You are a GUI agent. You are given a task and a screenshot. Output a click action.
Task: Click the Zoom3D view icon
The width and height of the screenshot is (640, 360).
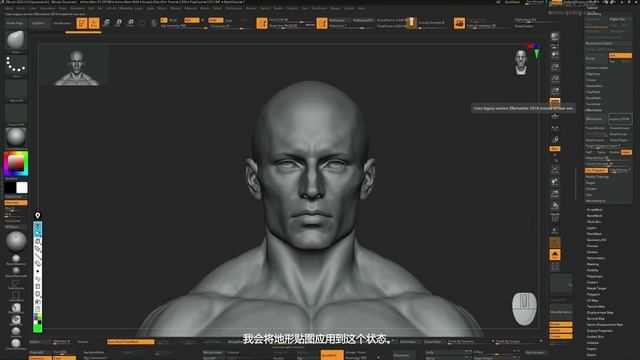pyautogui.click(x=555, y=194)
